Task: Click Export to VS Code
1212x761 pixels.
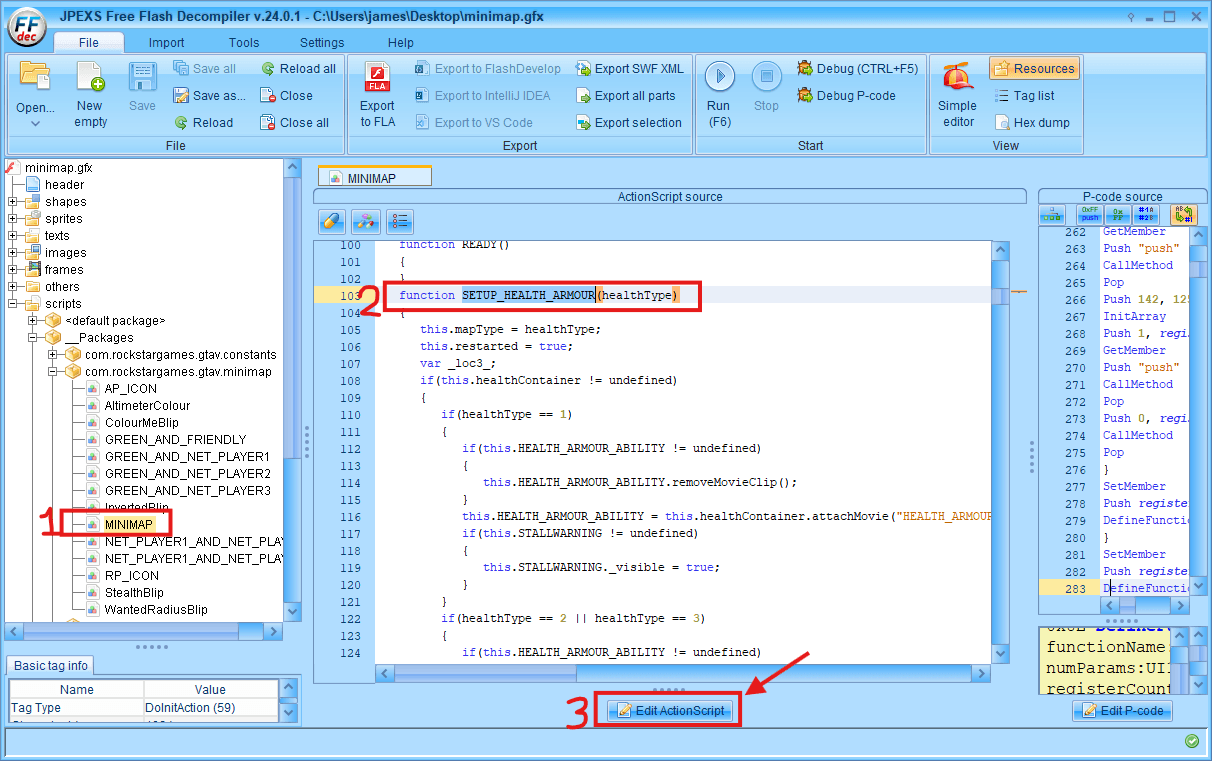Action: pyautogui.click(x=473, y=123)
